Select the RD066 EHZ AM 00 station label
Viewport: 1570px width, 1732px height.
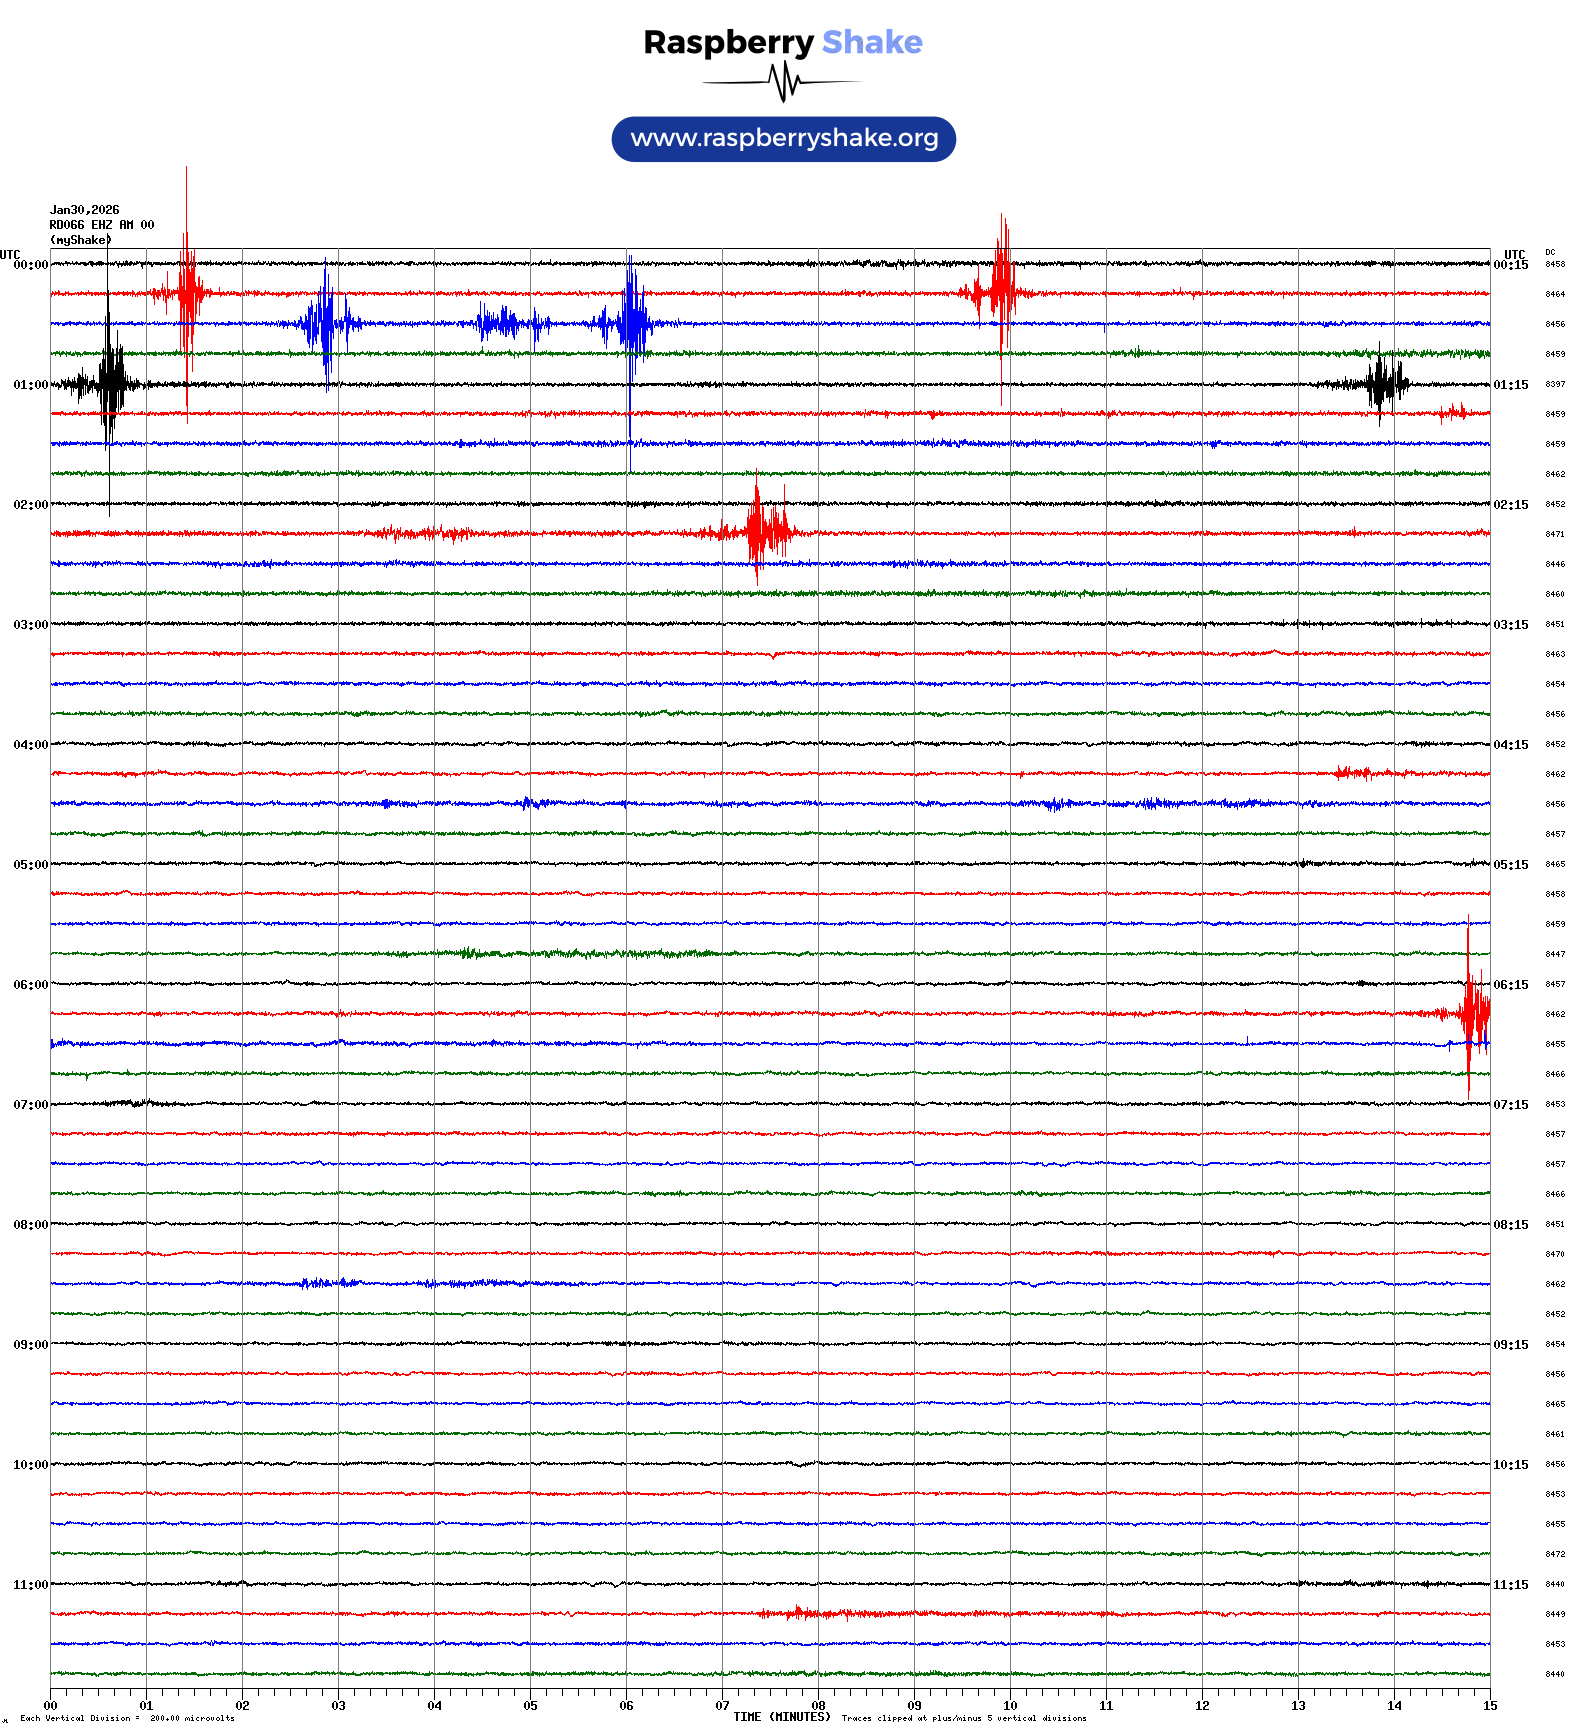click(x=102, y=225)
